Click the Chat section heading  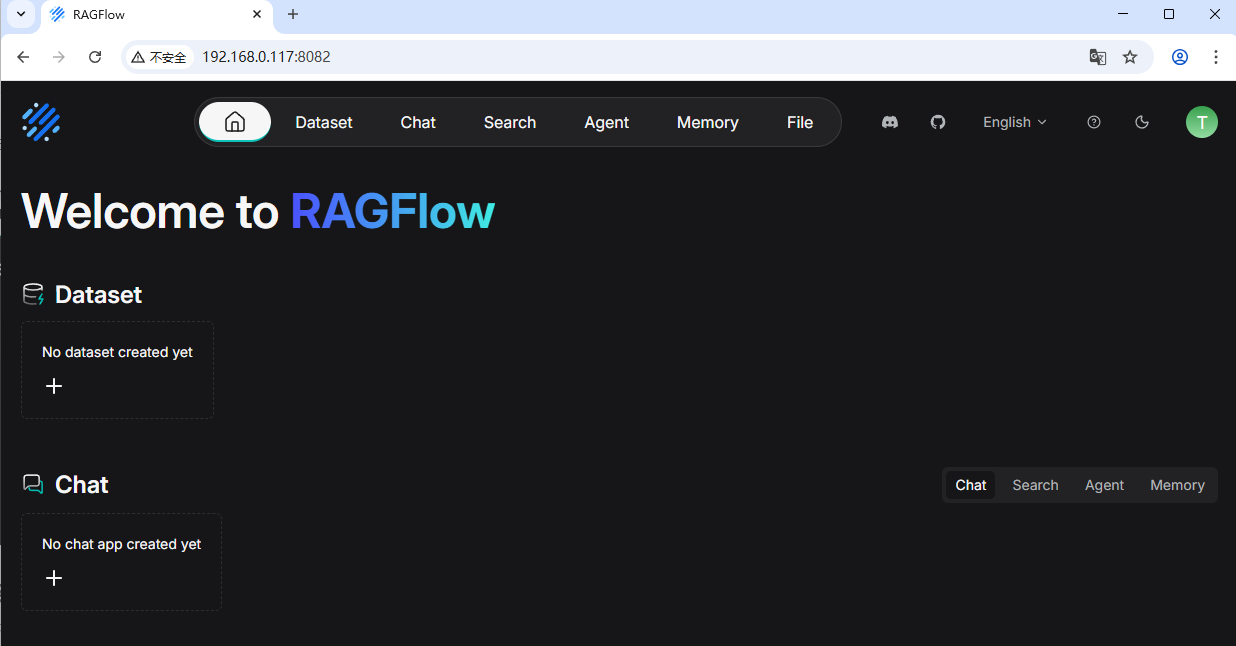coord(82,485)
